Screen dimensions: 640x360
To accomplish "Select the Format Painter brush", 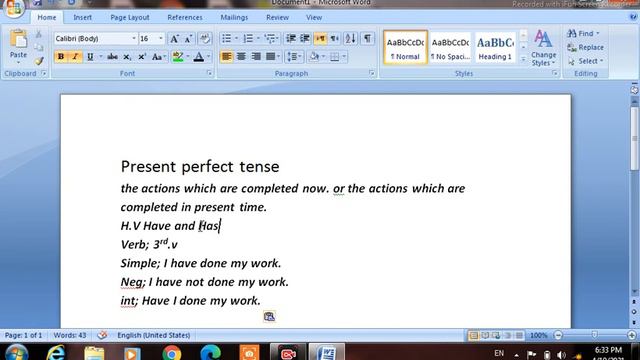I will click(39, 61).
